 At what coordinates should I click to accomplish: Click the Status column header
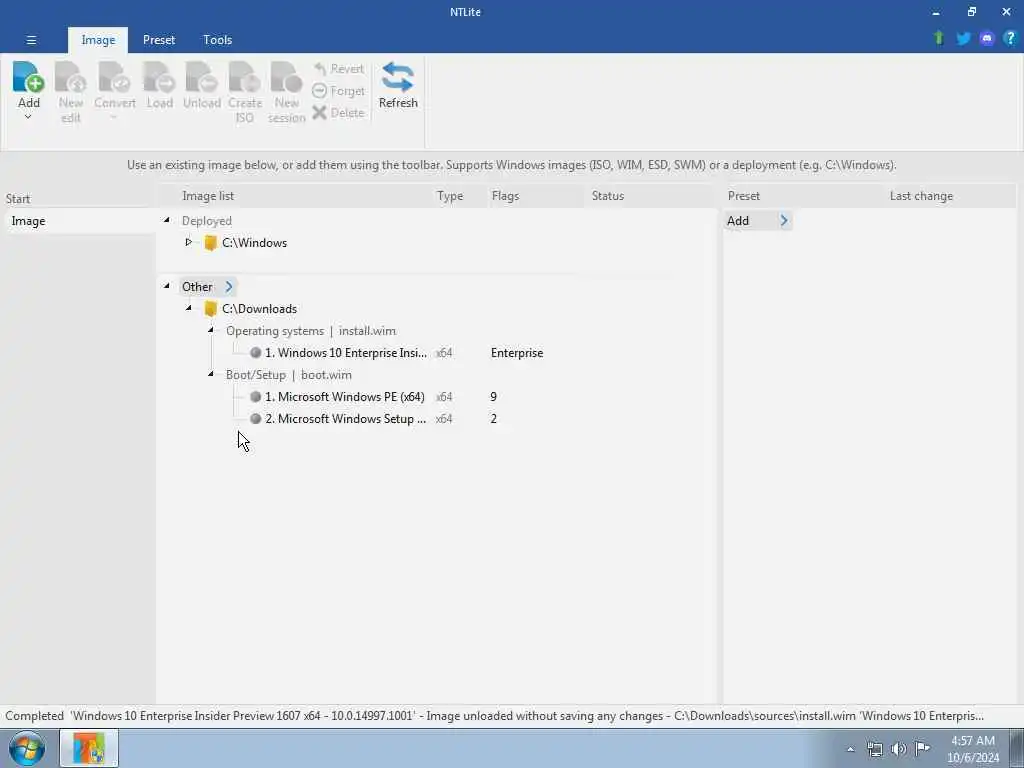tap(608, 196)
